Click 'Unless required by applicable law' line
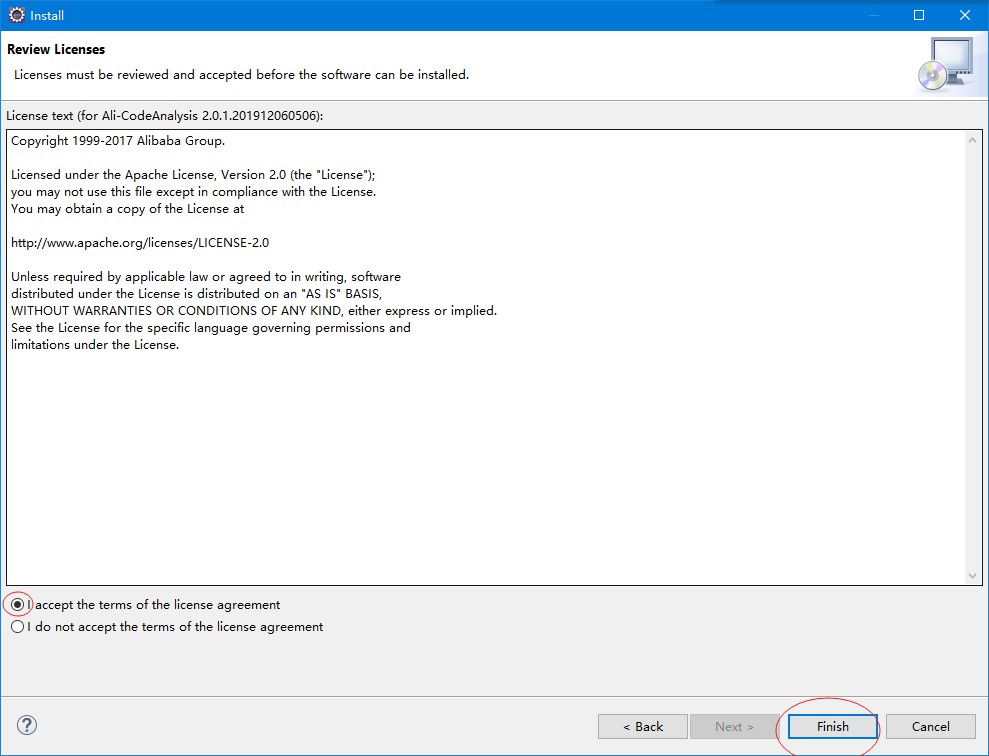This screenshot has width=989, height=756. [206, 277]
